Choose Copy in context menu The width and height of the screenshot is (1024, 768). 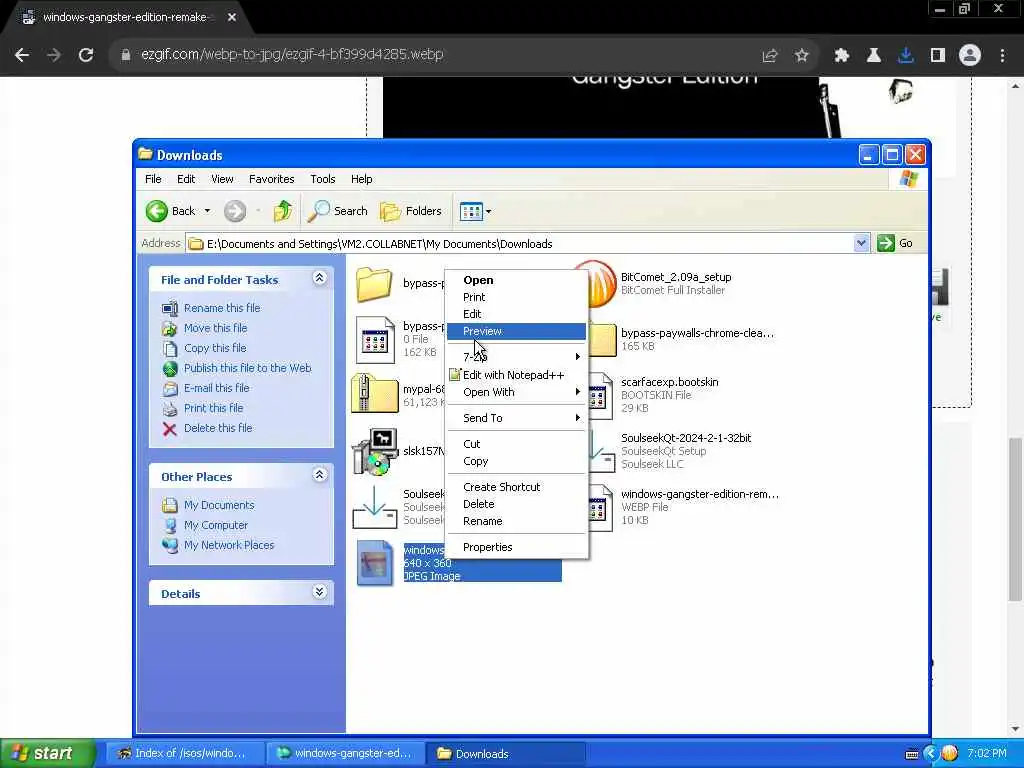pyautogui.click(x=516, y=461)
